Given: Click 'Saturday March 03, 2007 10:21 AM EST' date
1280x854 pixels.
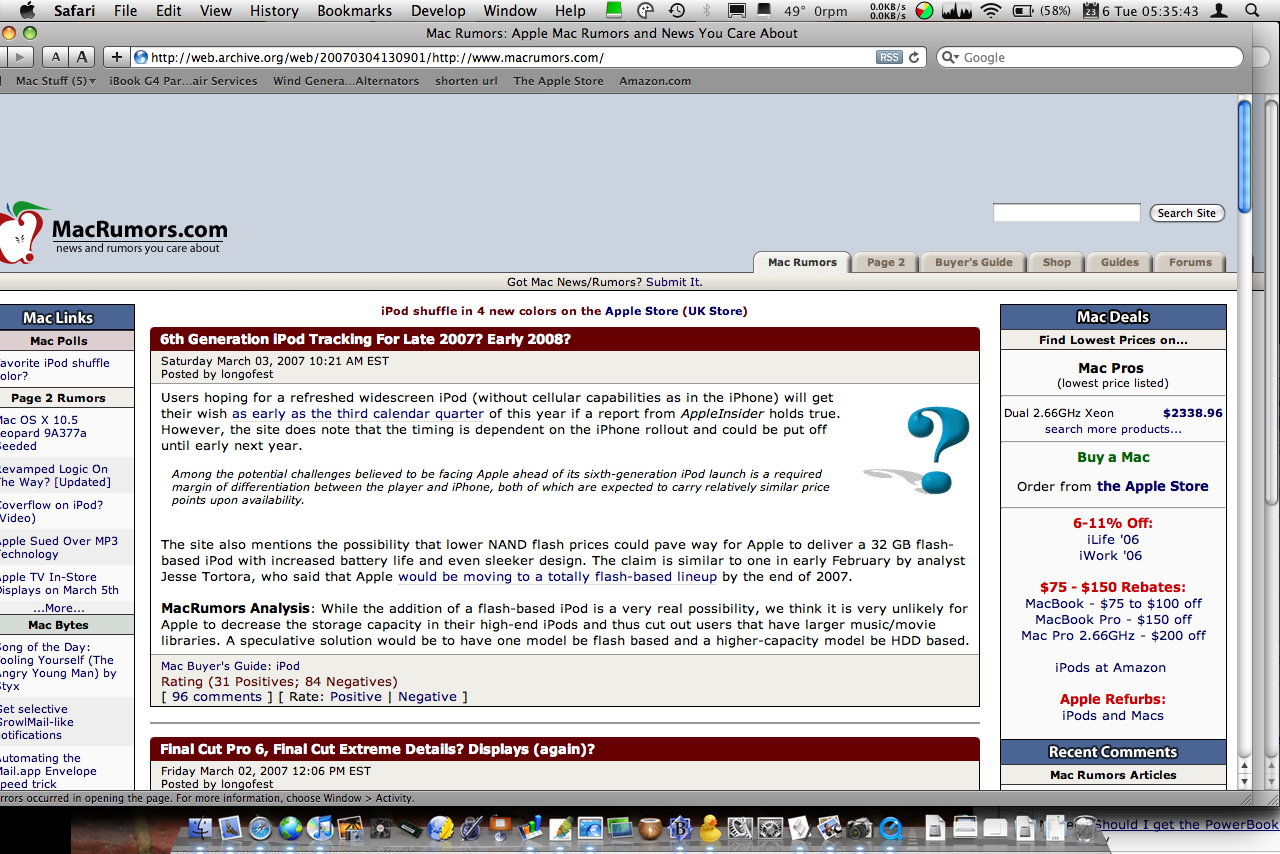Looking at the screenshot, I should [x=275, y=361].
